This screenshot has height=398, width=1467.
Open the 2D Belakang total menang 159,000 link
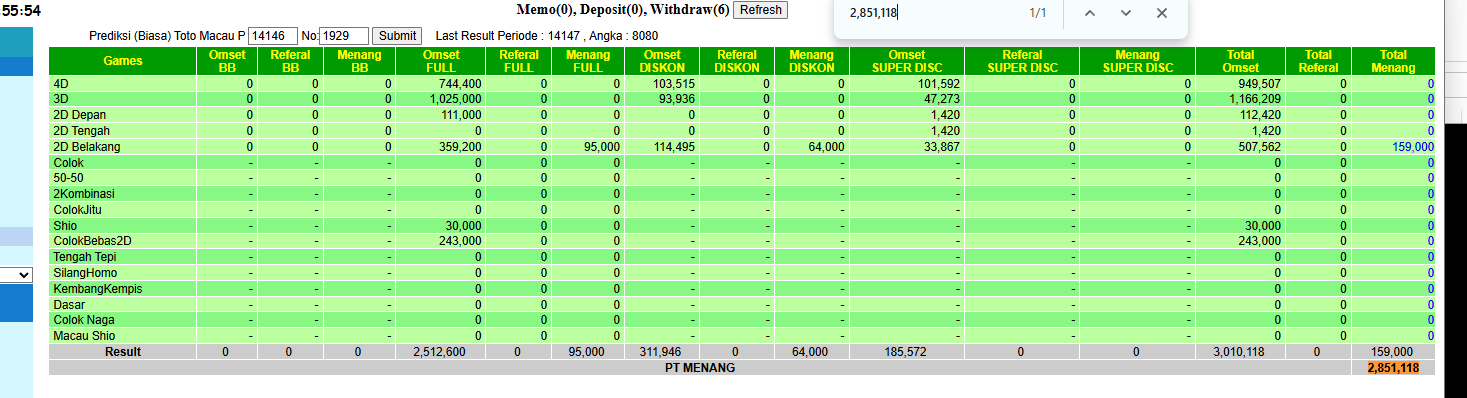(x=1412, y=147)
